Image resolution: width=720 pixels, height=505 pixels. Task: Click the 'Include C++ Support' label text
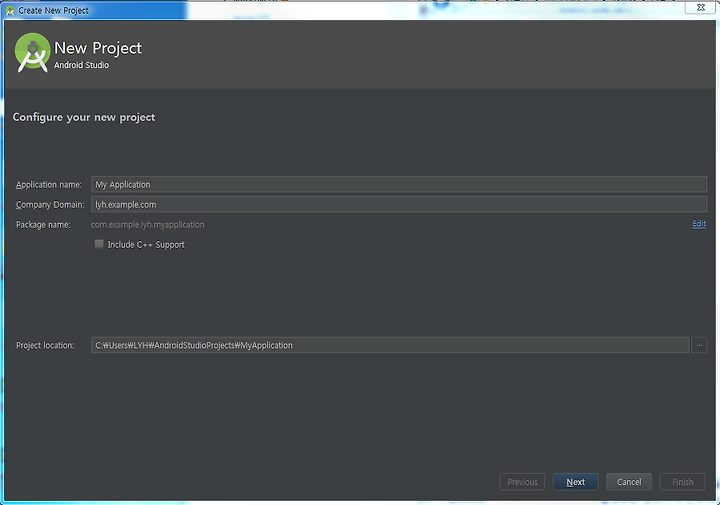[146, 245]
